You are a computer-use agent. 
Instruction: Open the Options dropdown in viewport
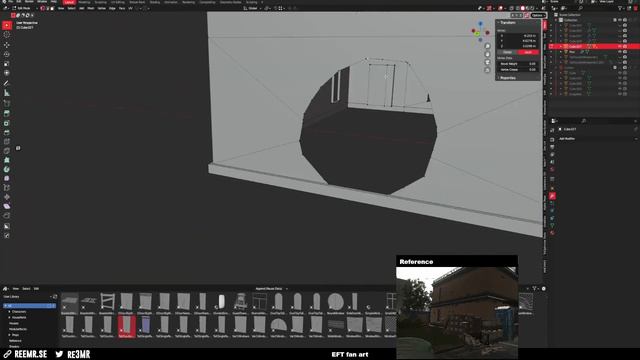click(538, 16)
